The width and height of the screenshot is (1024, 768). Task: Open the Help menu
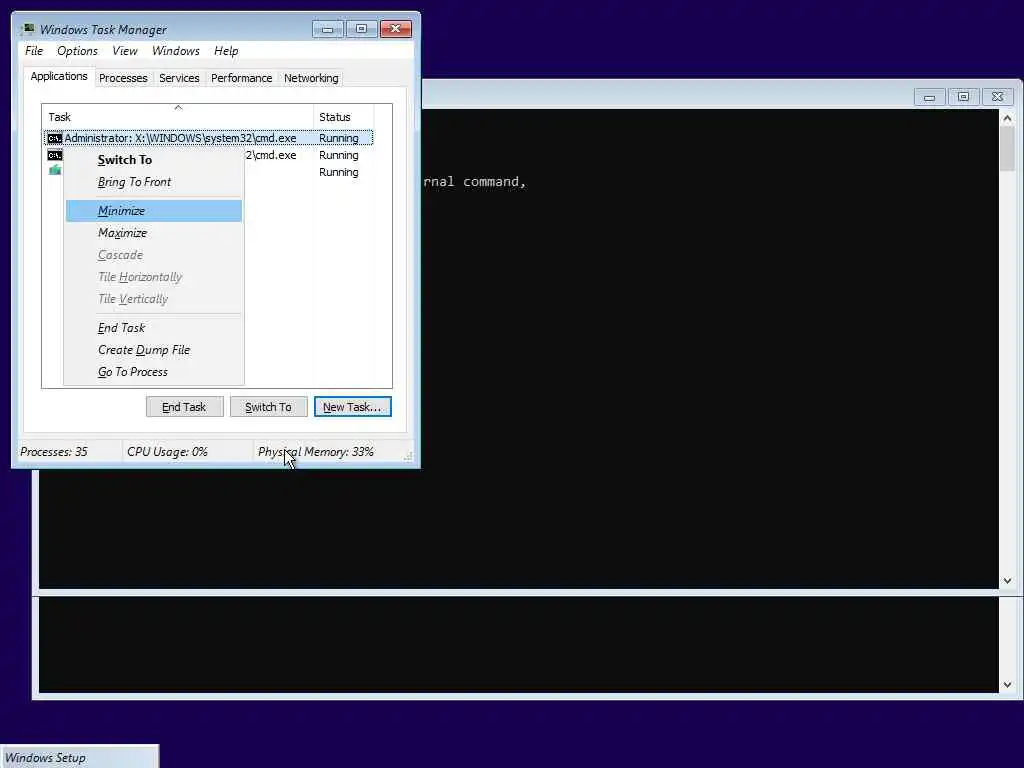(x=226, y=51)
